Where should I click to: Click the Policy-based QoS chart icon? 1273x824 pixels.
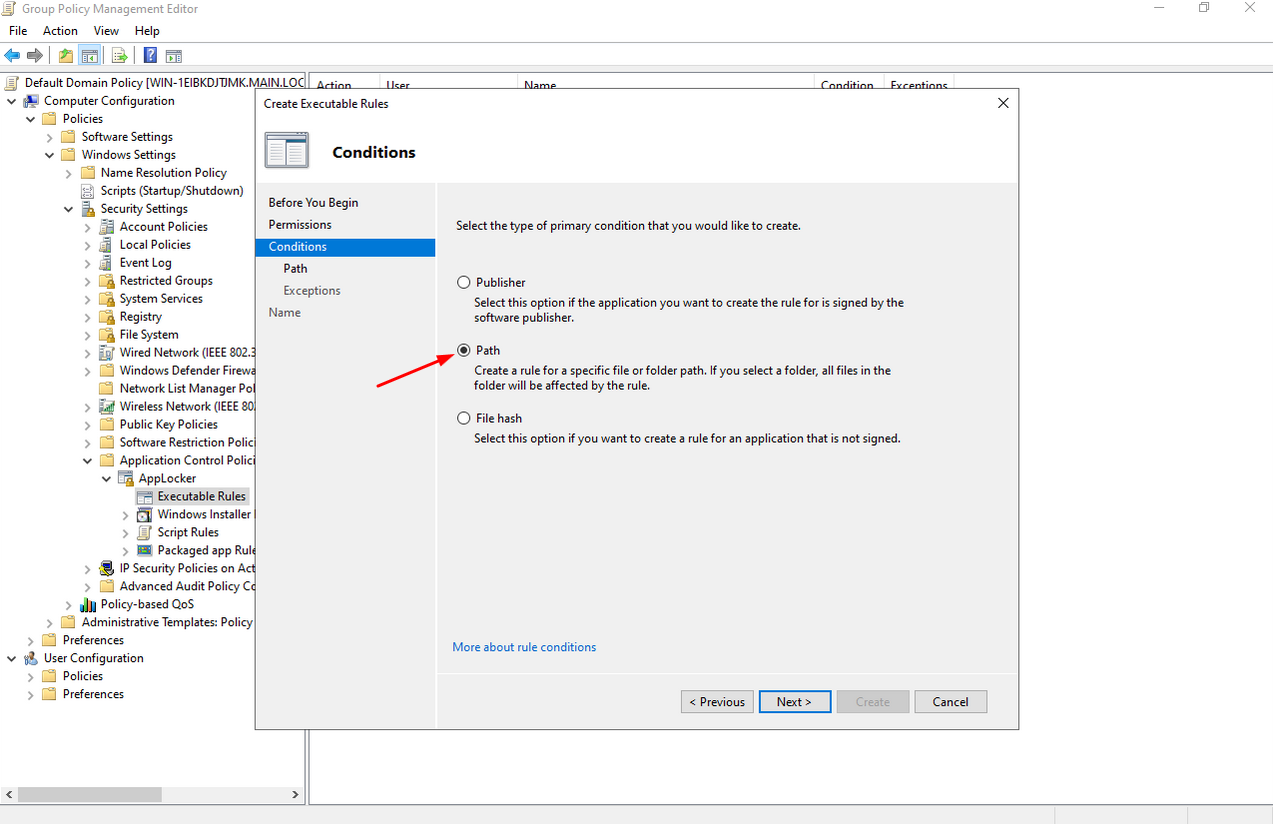88,605
